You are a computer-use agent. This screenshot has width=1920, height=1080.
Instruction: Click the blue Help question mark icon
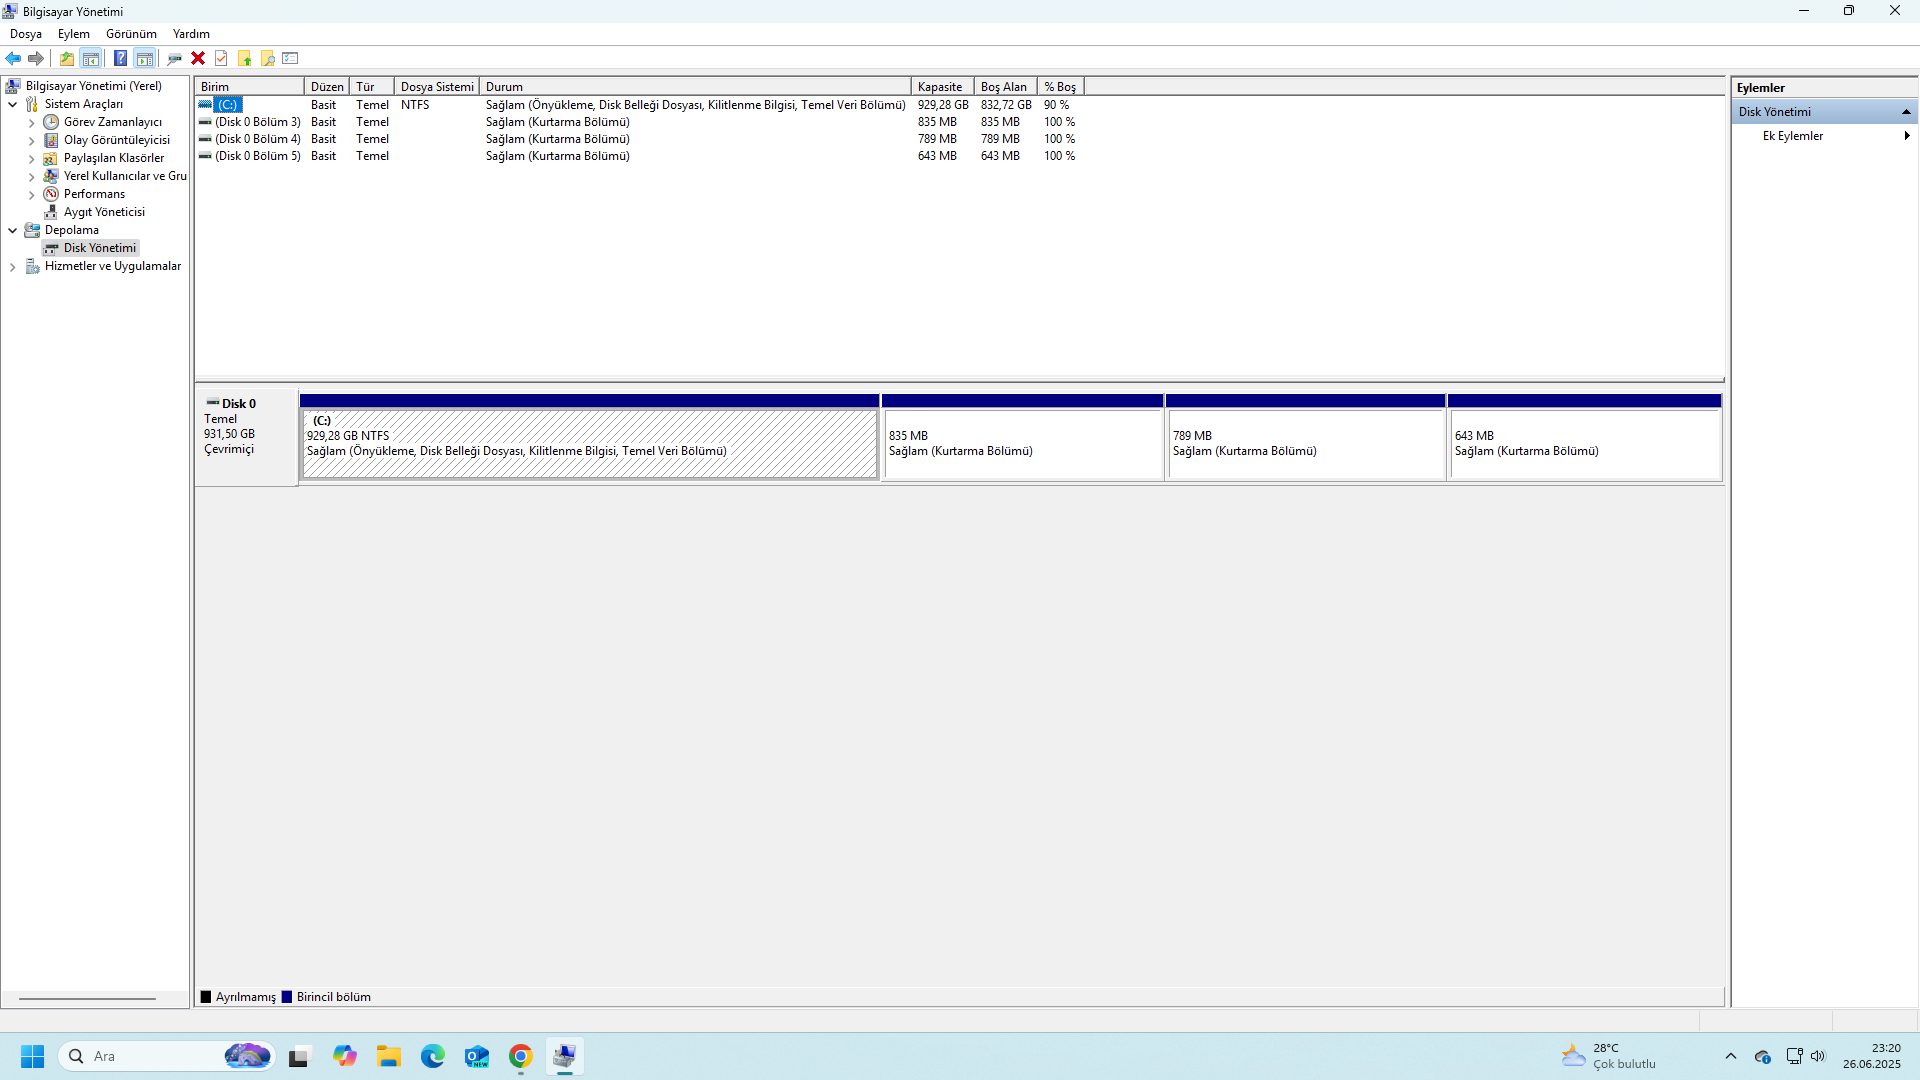(x=120, y=58)
